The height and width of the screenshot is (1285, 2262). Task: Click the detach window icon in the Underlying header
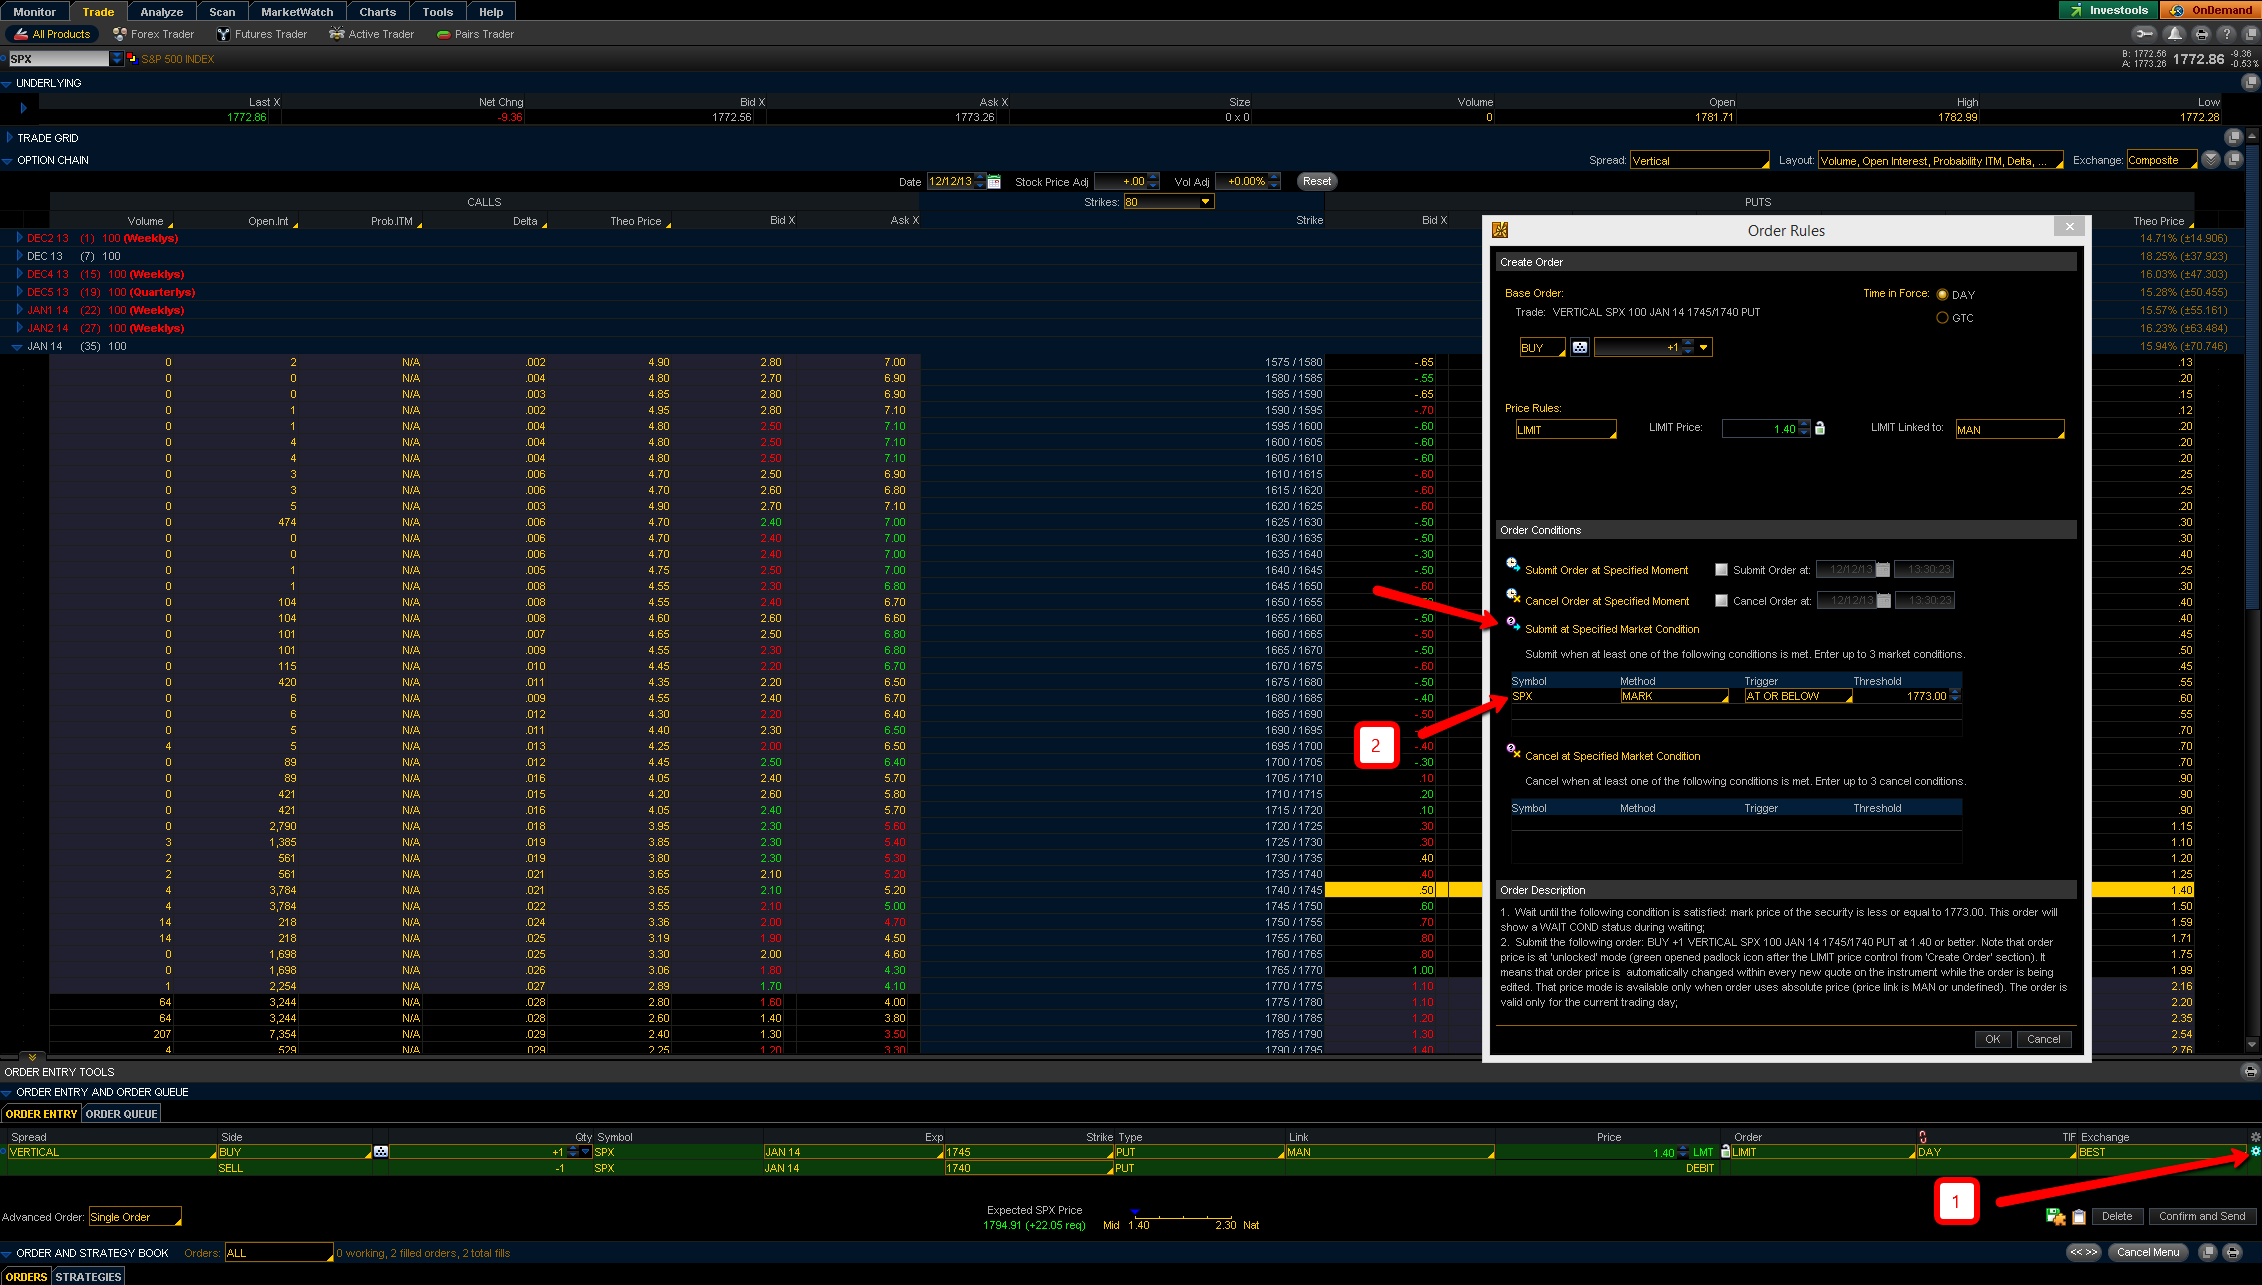pyautogui.click(x=2250, y=83)
